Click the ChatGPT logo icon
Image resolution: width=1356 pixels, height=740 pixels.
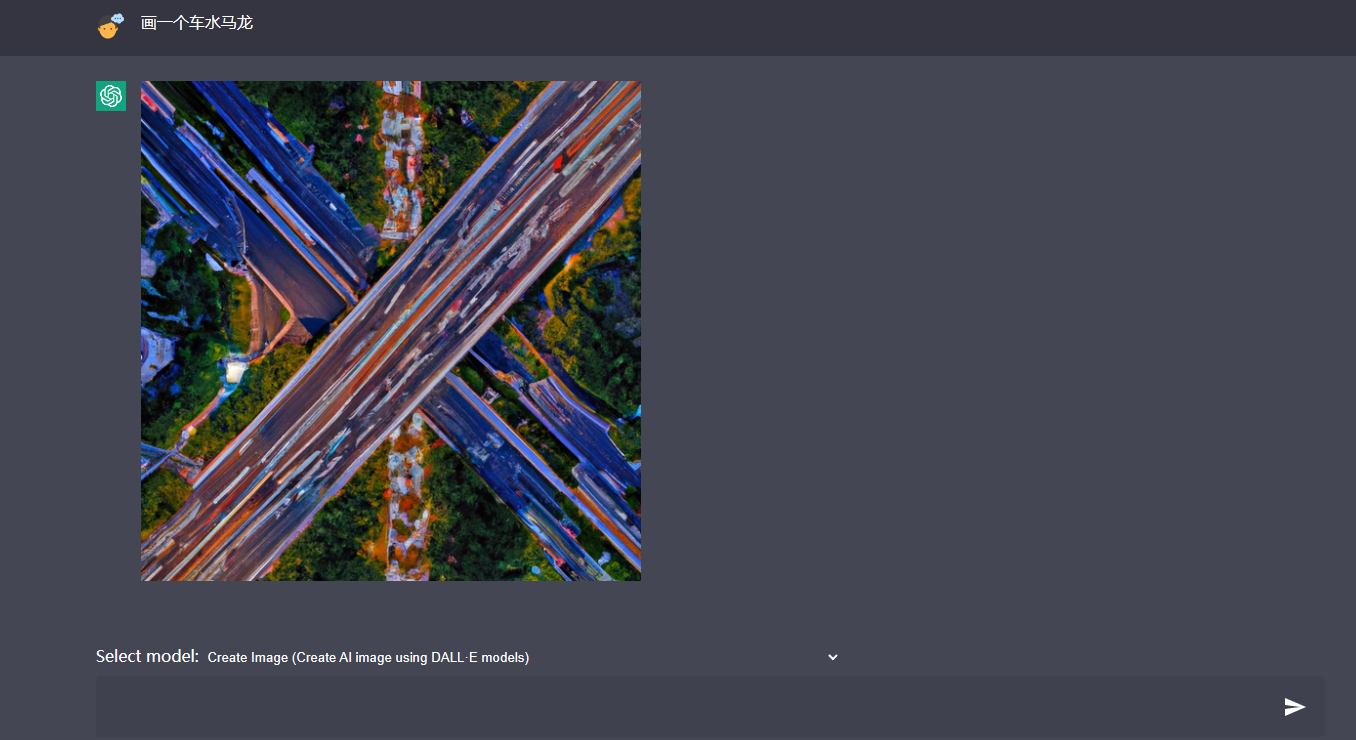(111, 96)
